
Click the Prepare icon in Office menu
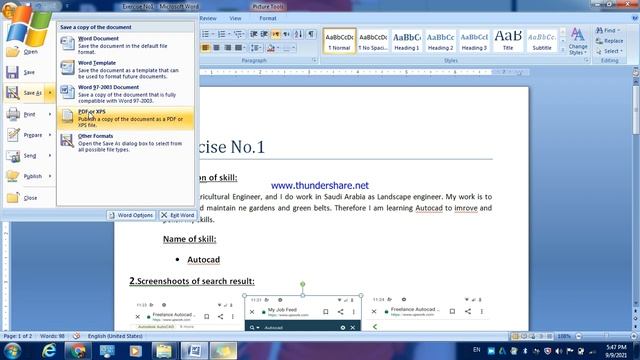[13, 135]
